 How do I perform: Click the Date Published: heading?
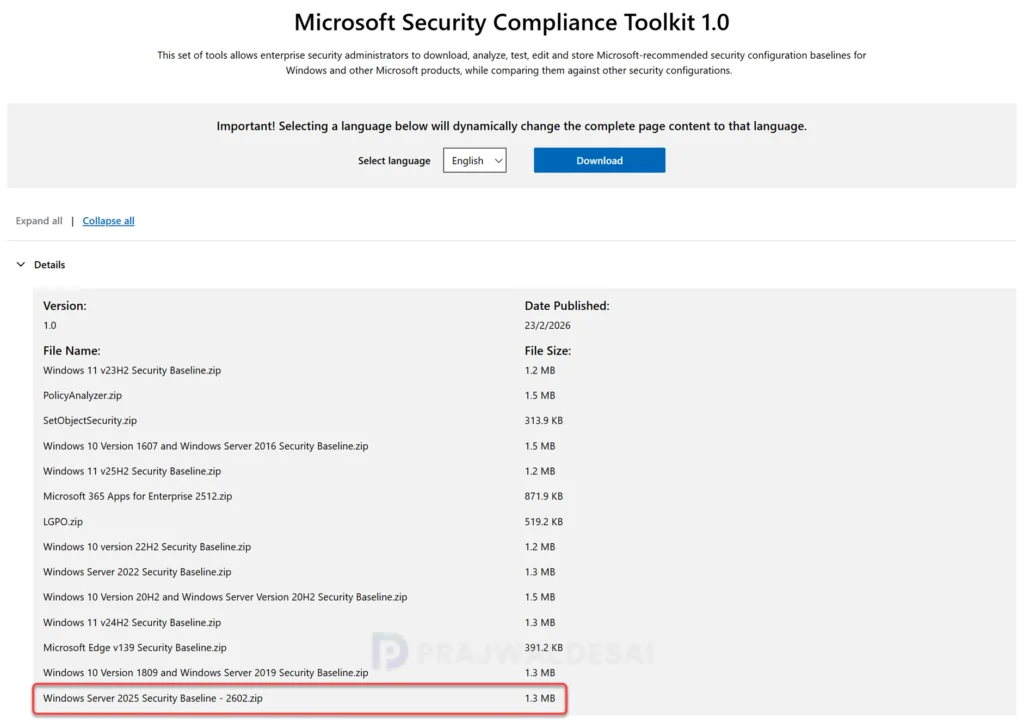tap(567, 306)
